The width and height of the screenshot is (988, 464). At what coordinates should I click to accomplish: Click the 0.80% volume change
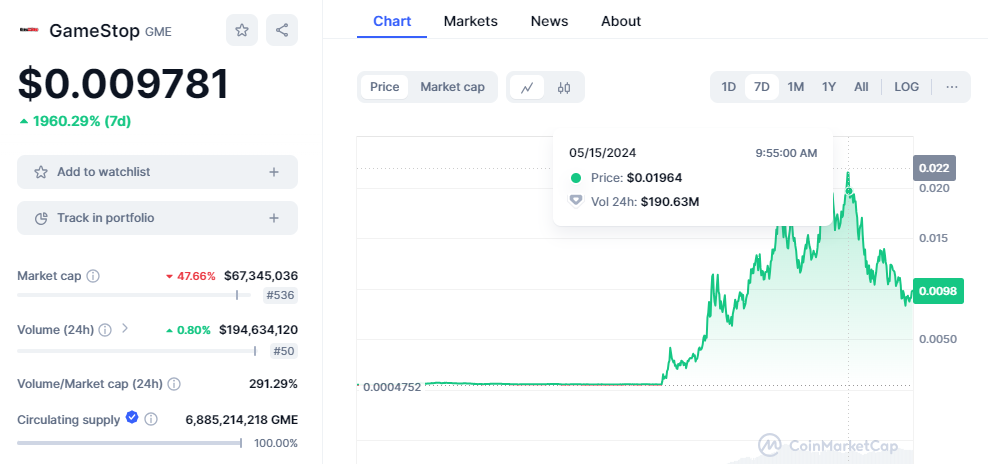[188, 330]
